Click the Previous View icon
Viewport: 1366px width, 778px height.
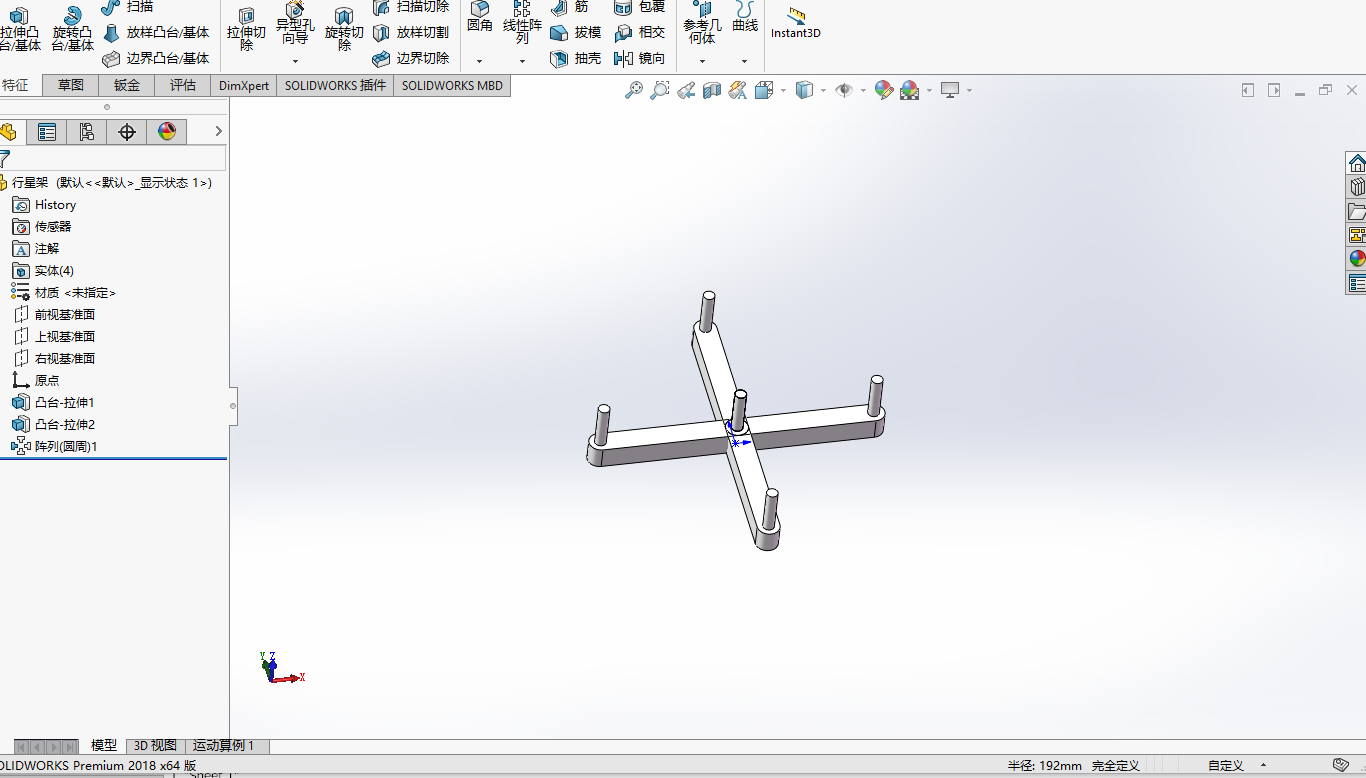[686, 90]
